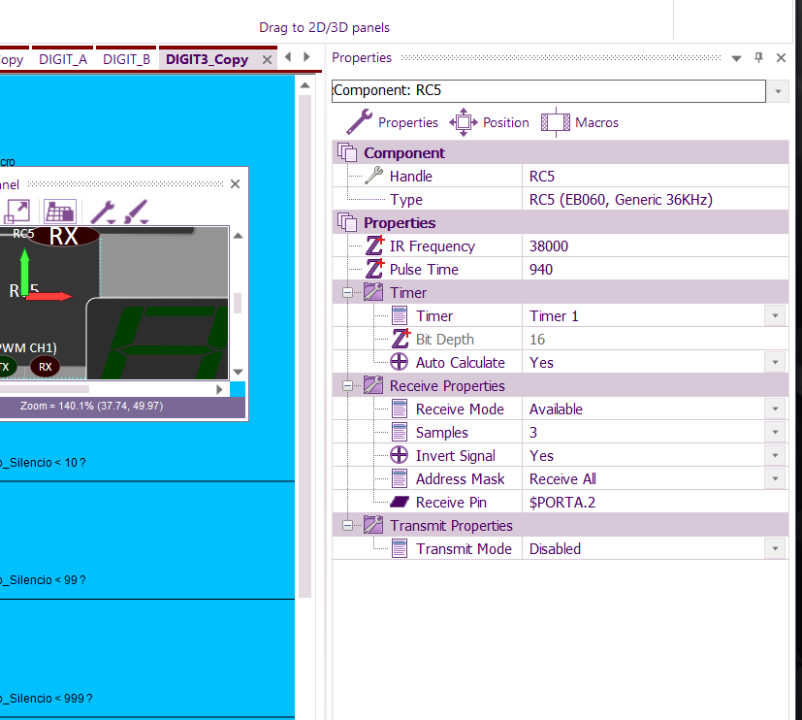Open the Component RC5 selector dropdown
Screen dimensions: 802x720
778,91
